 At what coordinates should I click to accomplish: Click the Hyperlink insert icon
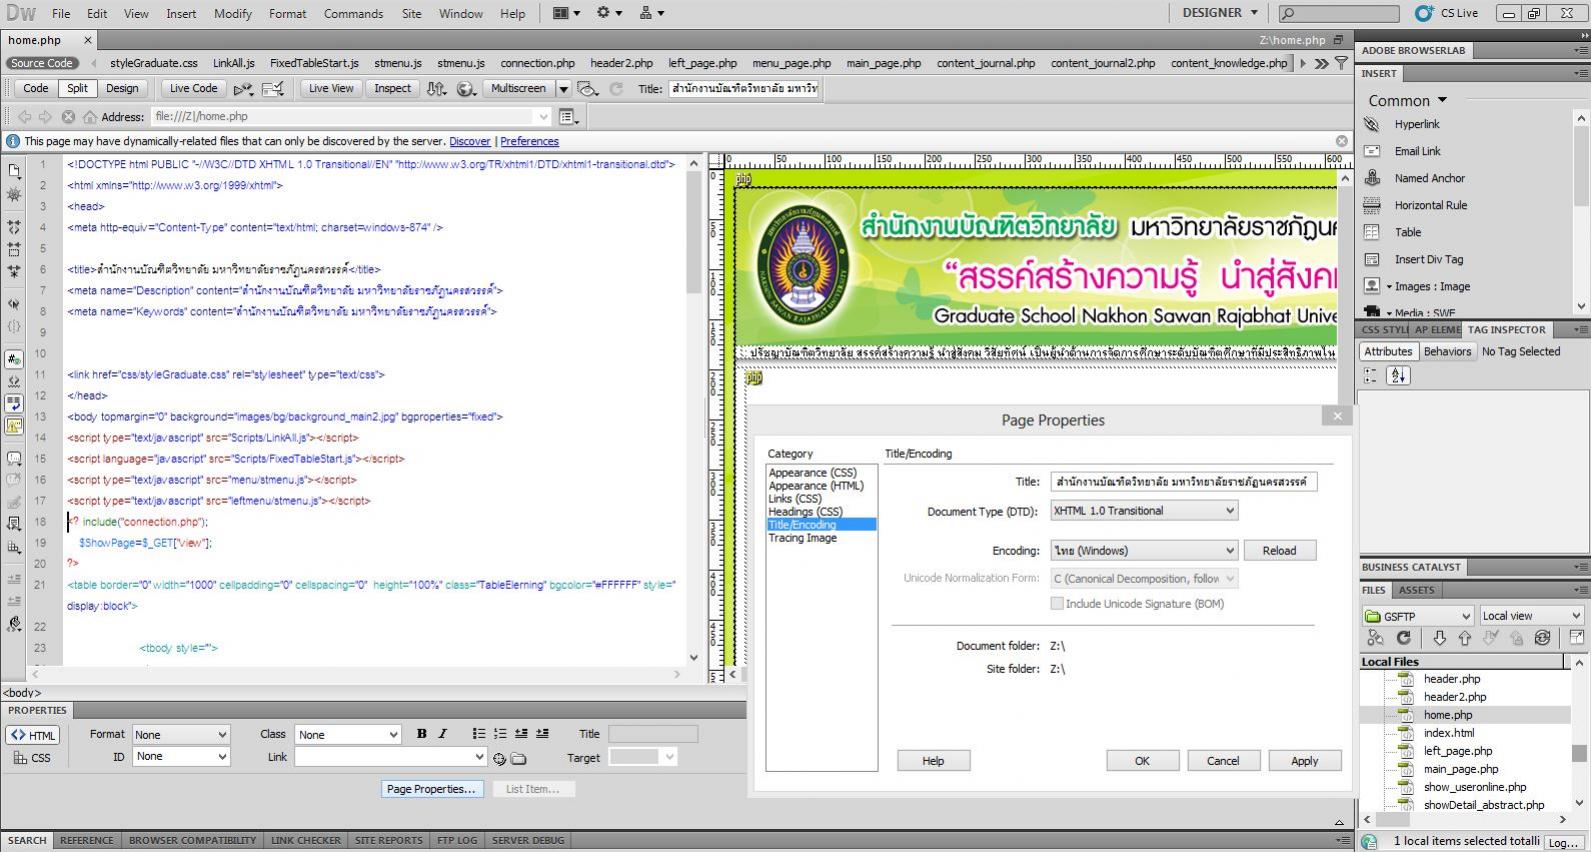1372,124
